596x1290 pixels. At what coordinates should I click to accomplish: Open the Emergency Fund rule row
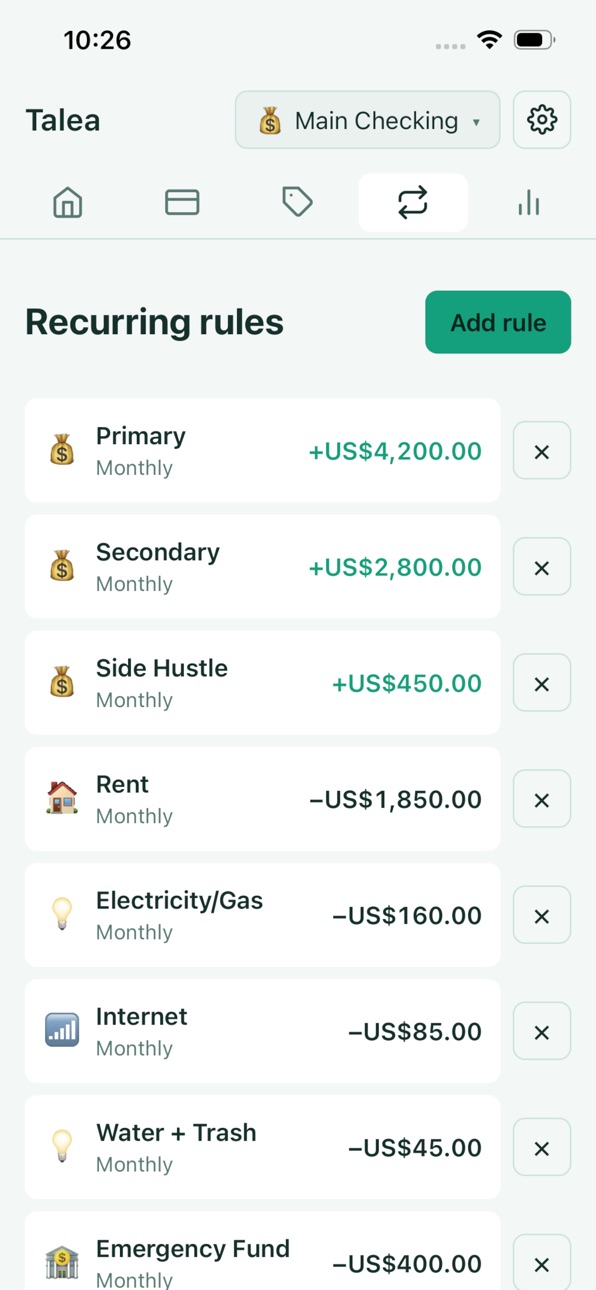click(262, 1251)
